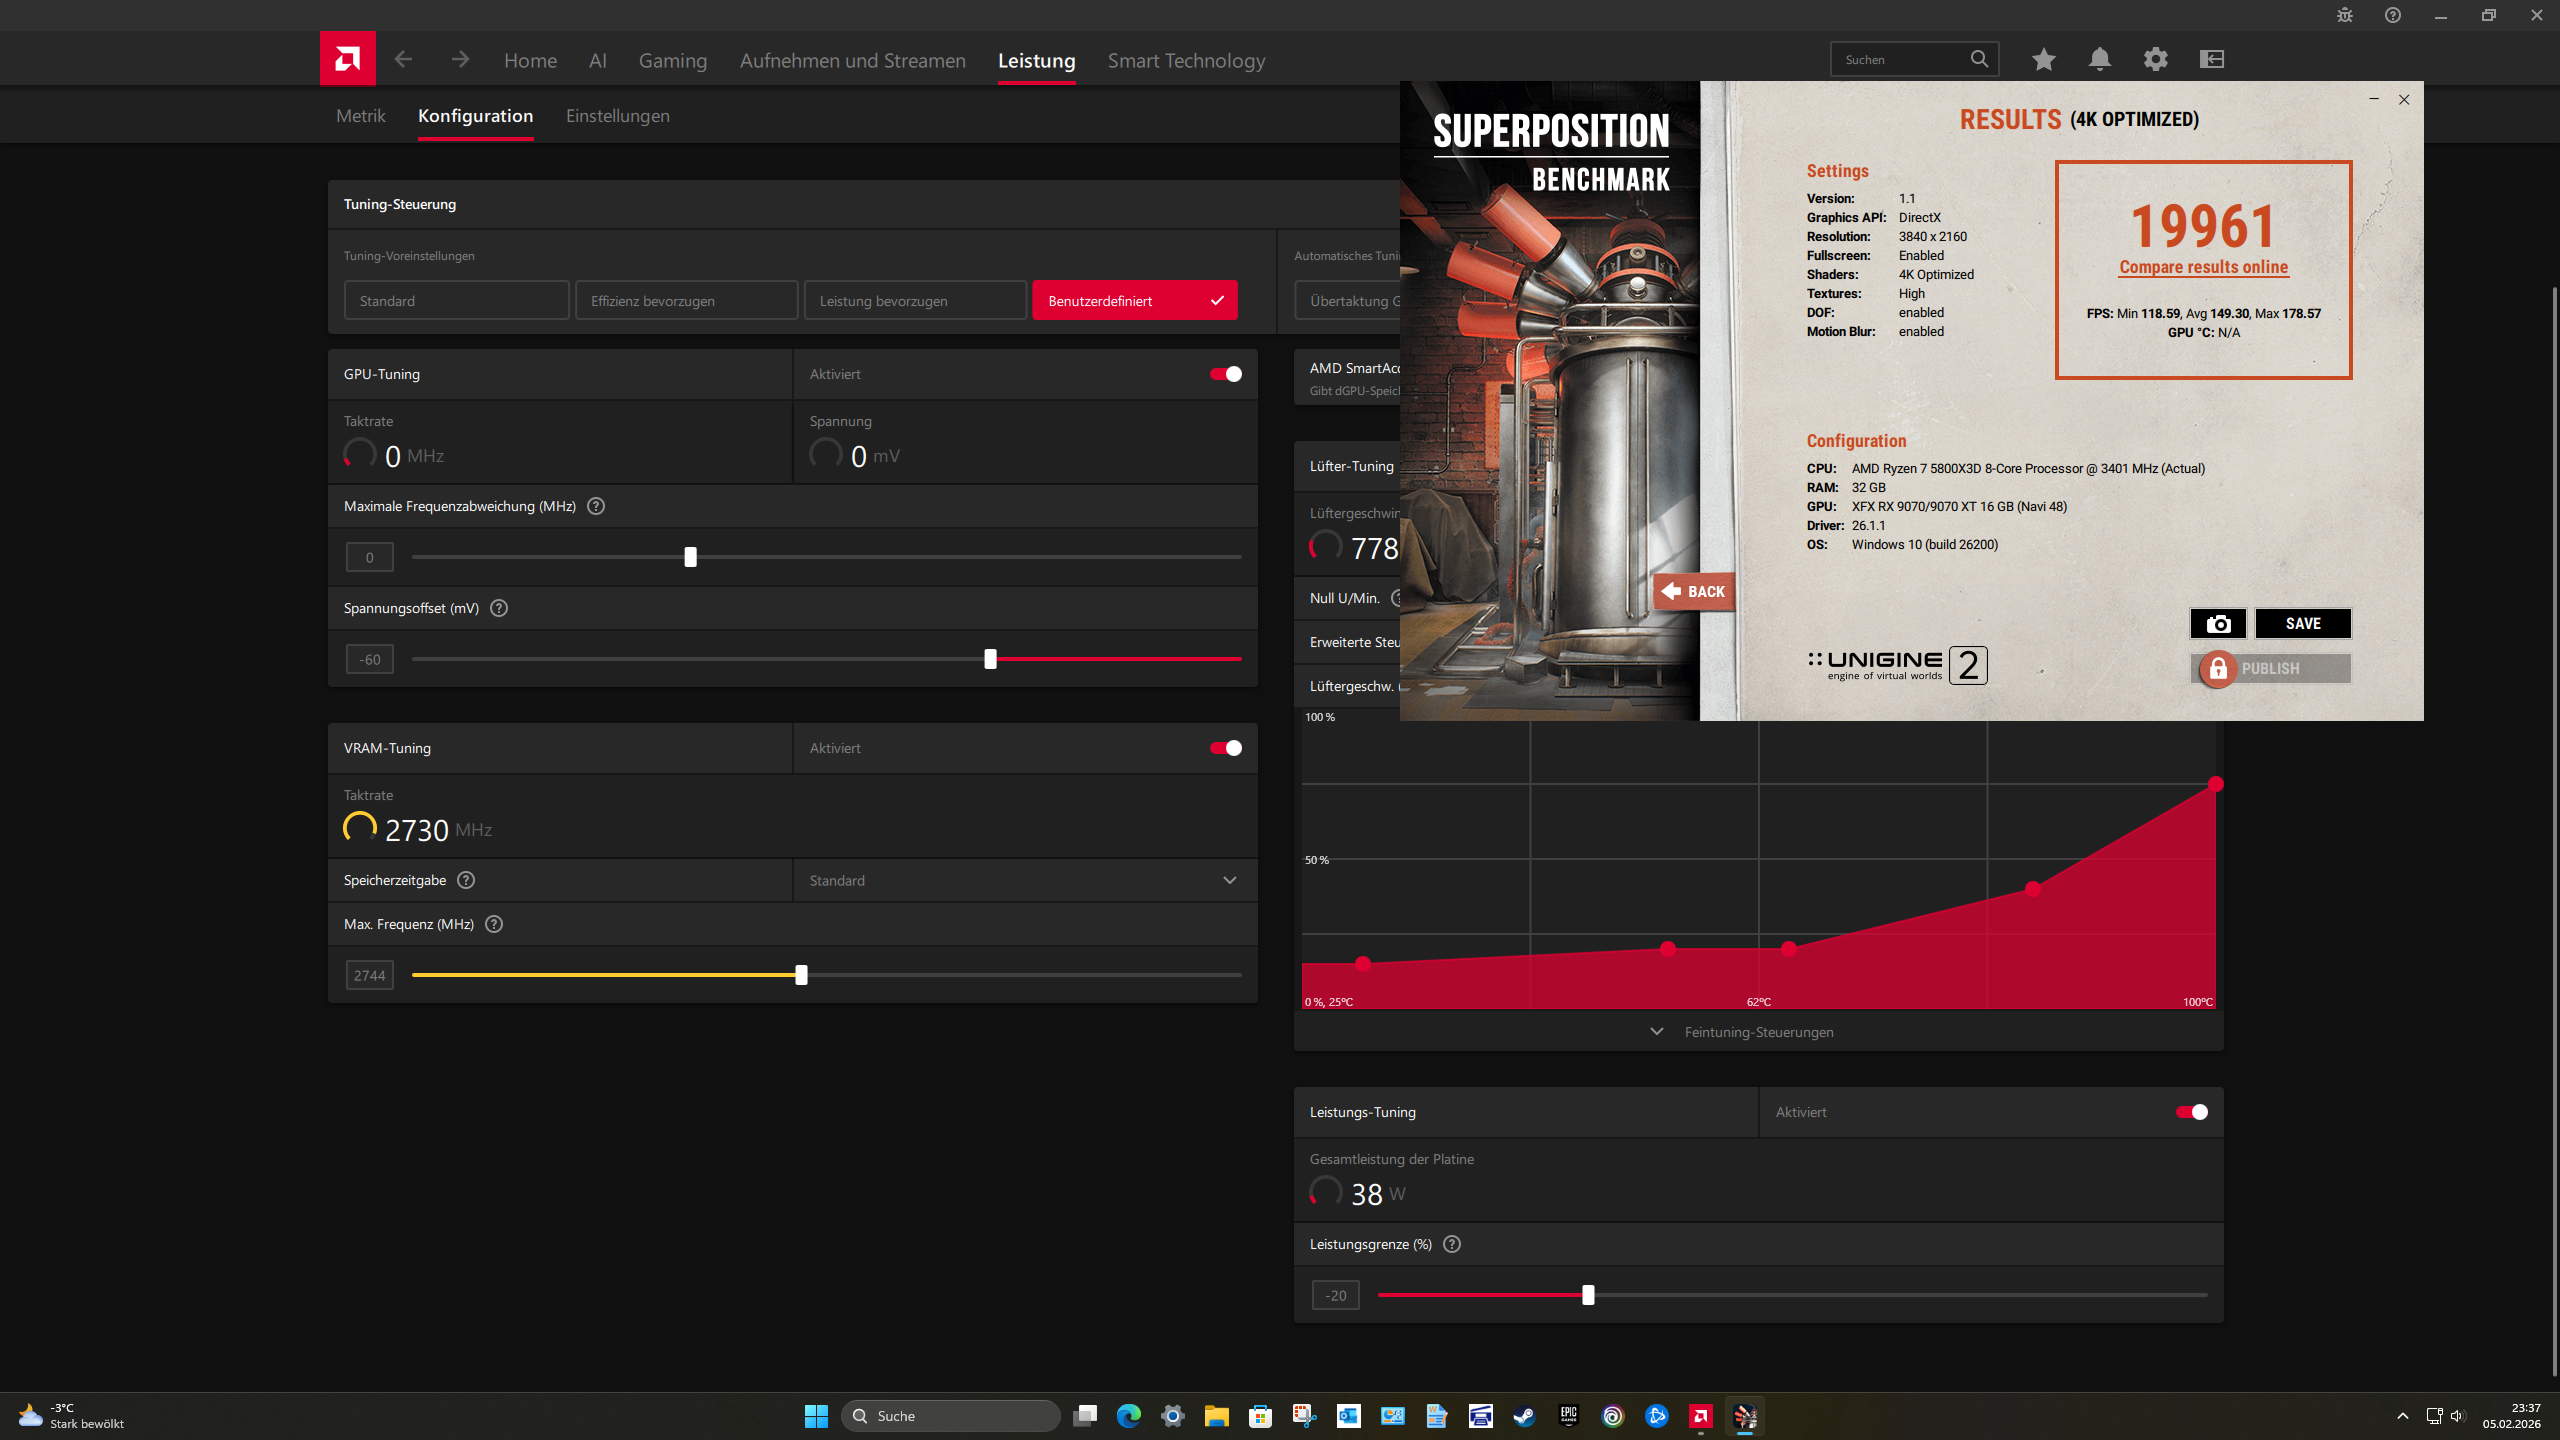
Task: Click the favorites star icon
Action: click(2043, 59)
